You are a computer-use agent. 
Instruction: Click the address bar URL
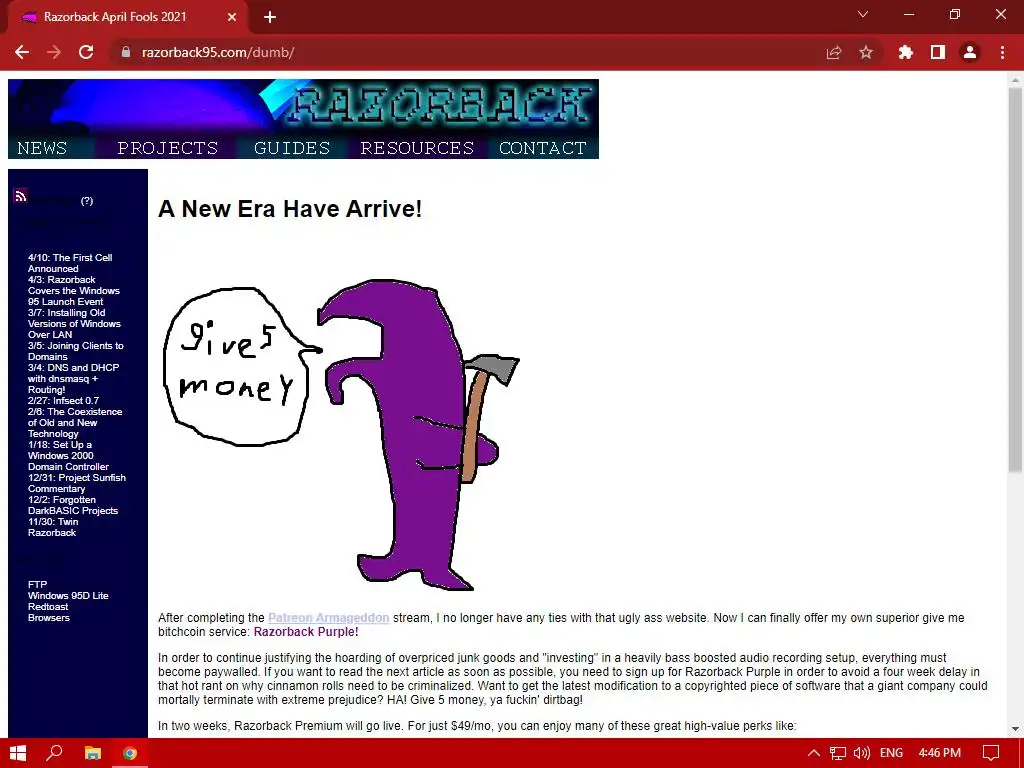click(x=218, y=52)
